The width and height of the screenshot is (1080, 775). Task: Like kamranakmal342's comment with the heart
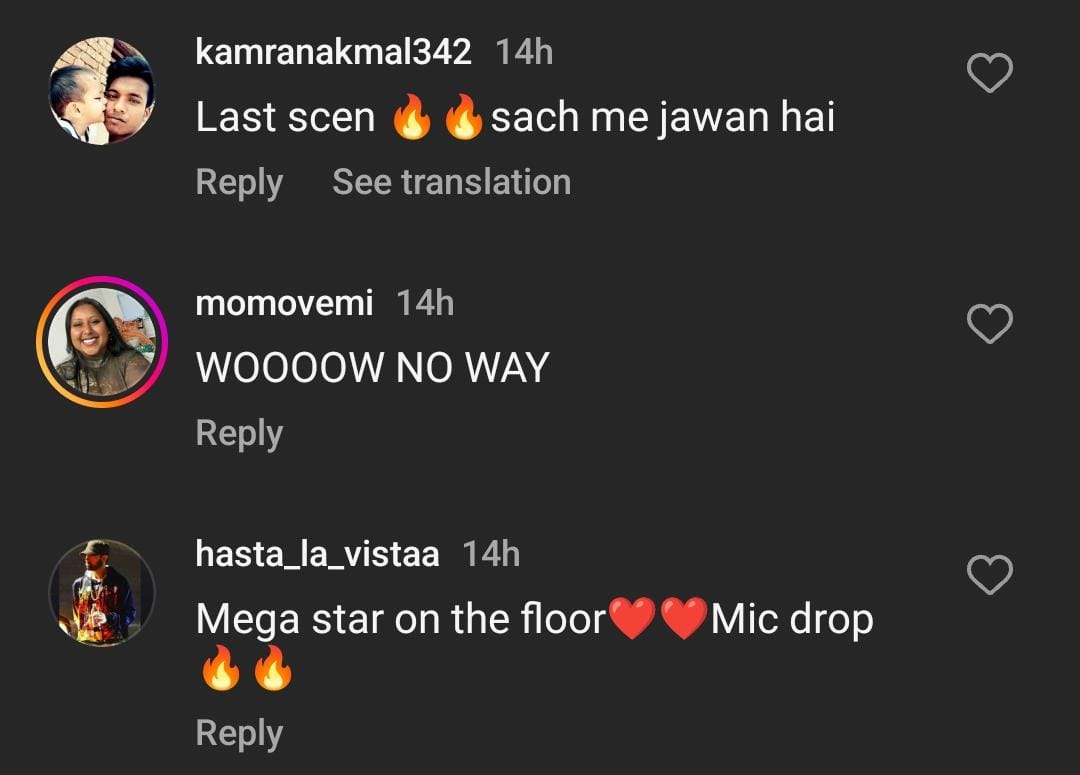point(990,73)
